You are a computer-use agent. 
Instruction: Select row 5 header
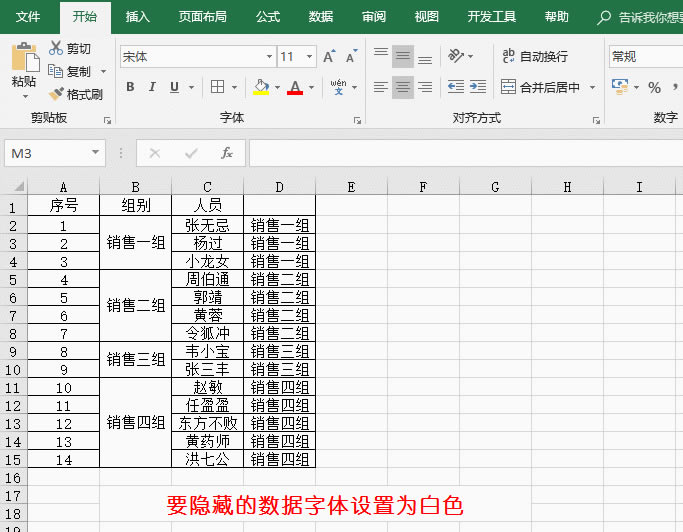[x=13, y=280]
